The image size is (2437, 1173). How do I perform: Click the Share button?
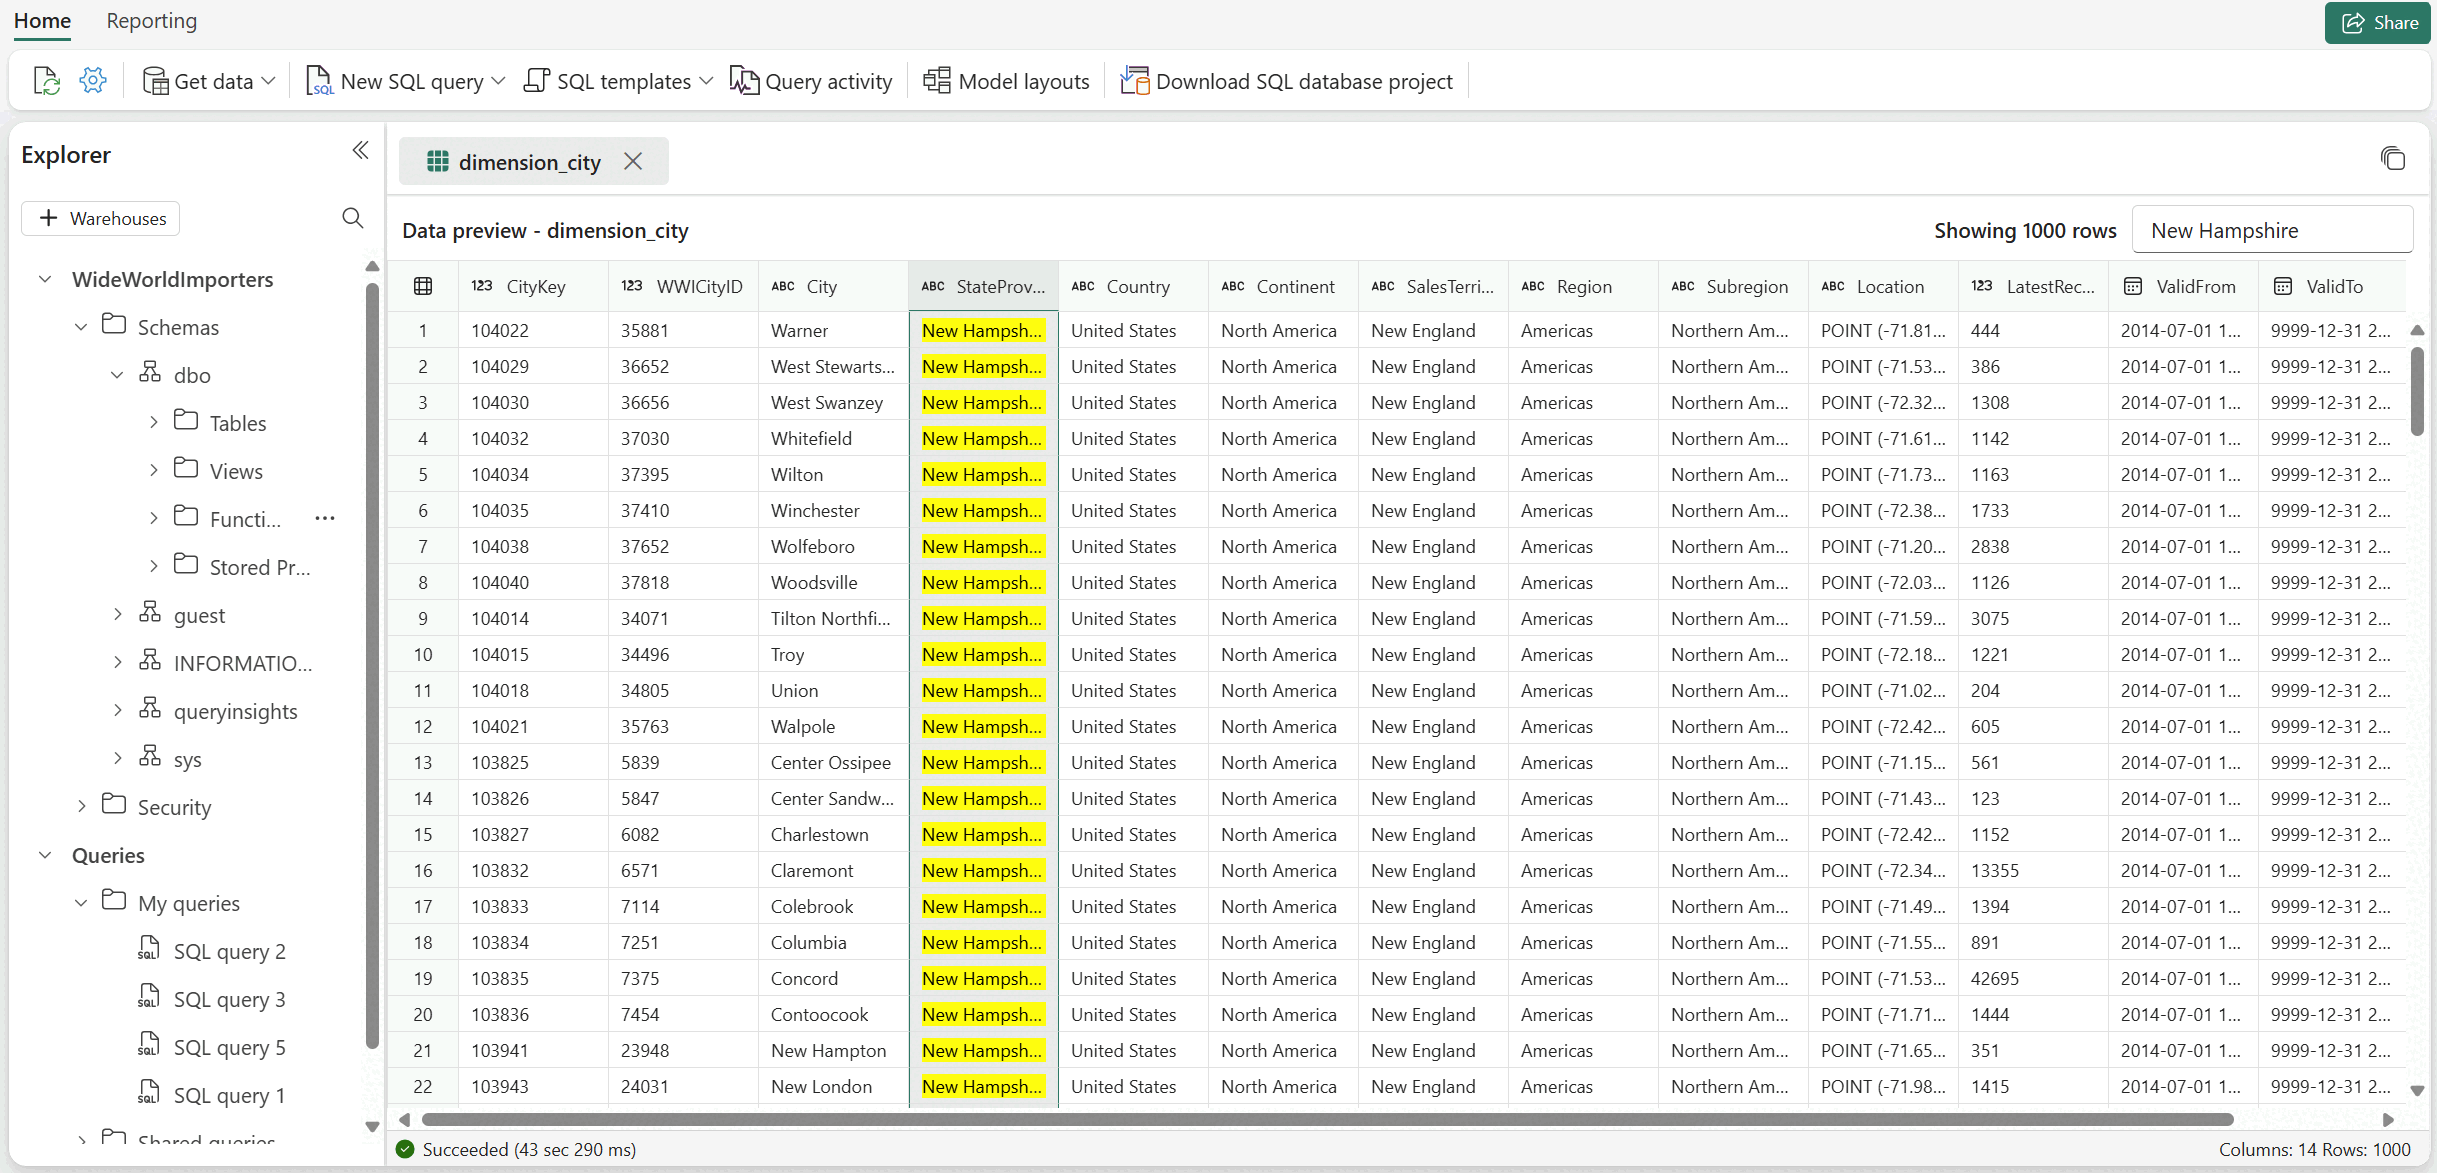click(2378, 22)
